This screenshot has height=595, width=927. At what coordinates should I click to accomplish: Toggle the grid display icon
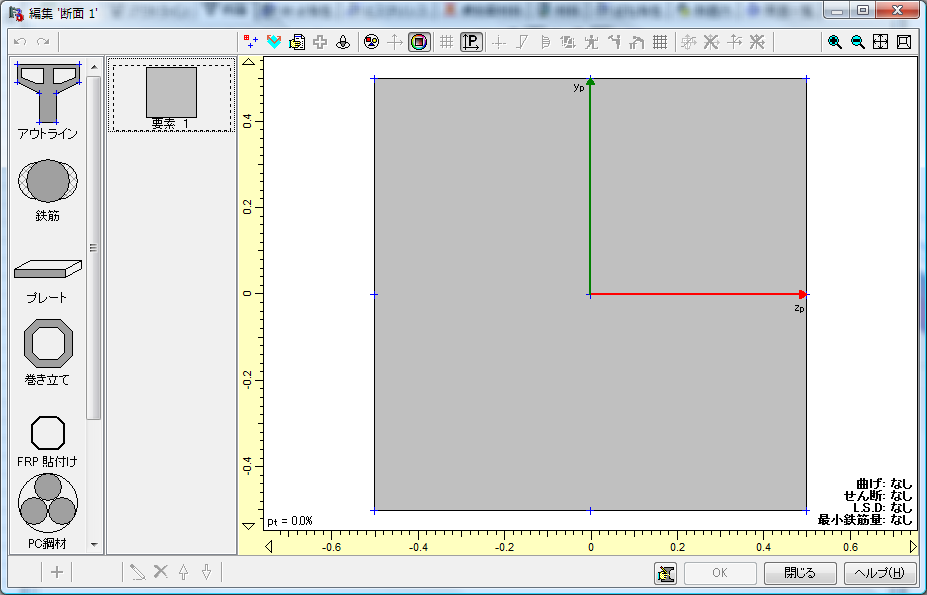(x=446, y=42)
